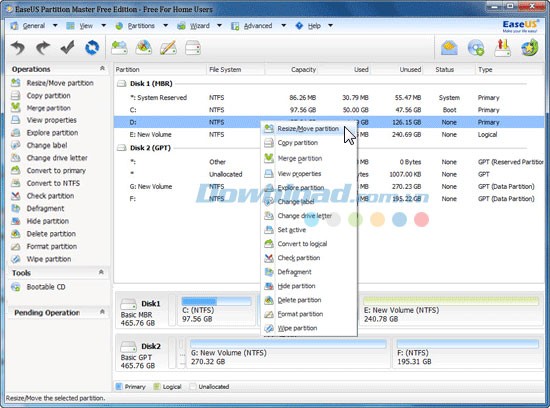Open the Advanced menu dropdown arrow
Screen dimensions: 550x408
point(283,26)
